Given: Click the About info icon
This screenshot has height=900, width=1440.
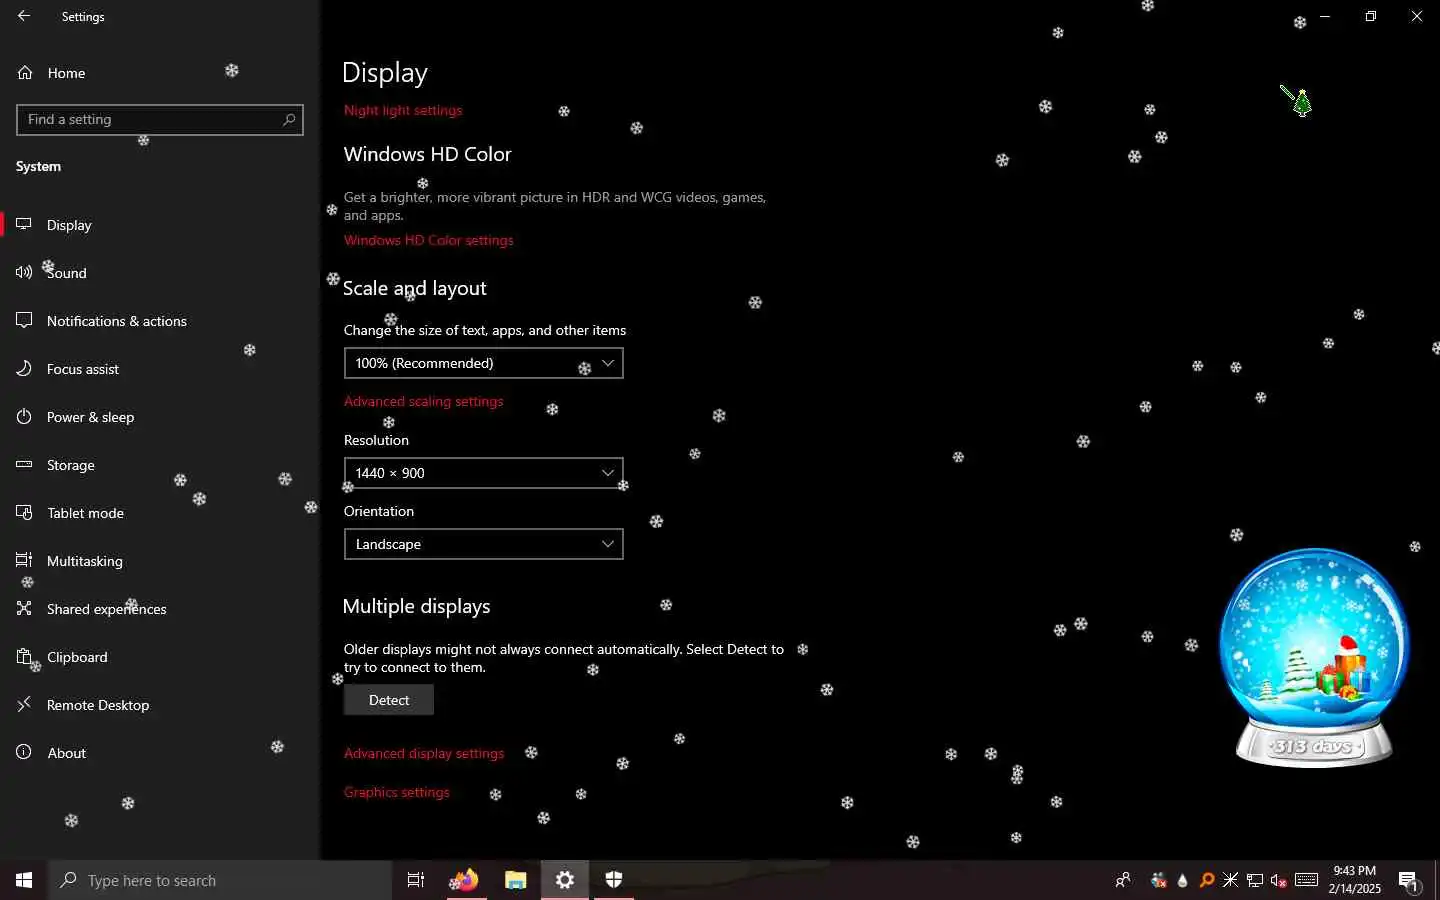Looking at the screenshot, I should pyautogui.click(x=24, y=753).
